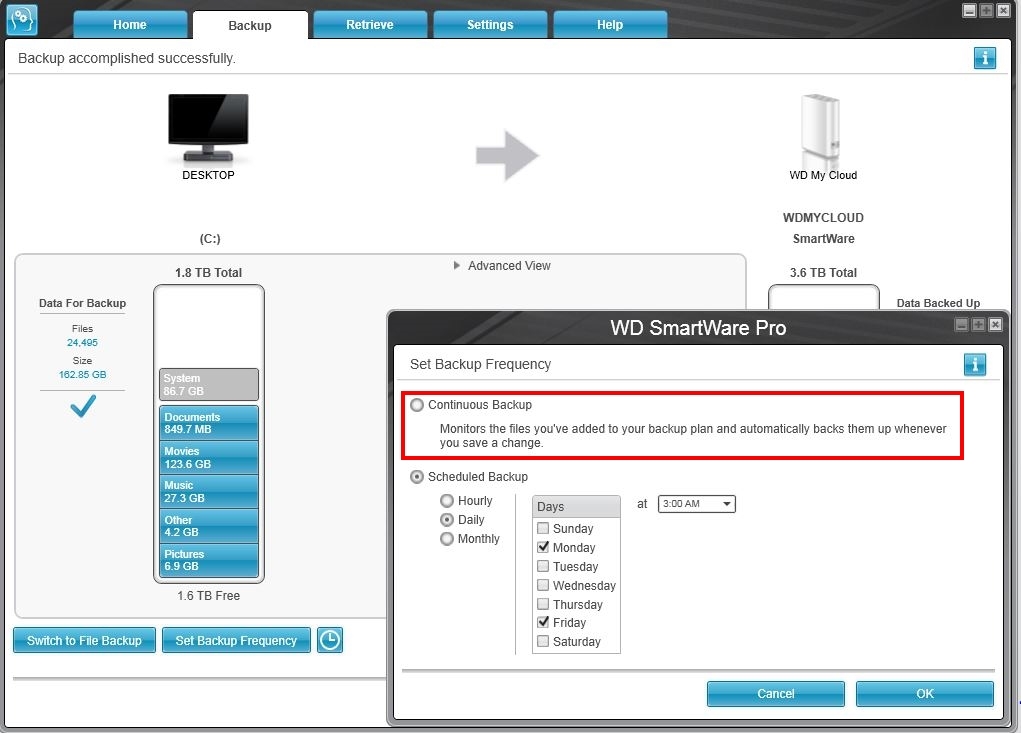Click the 1.8 TB Total label

coord(208,273)
